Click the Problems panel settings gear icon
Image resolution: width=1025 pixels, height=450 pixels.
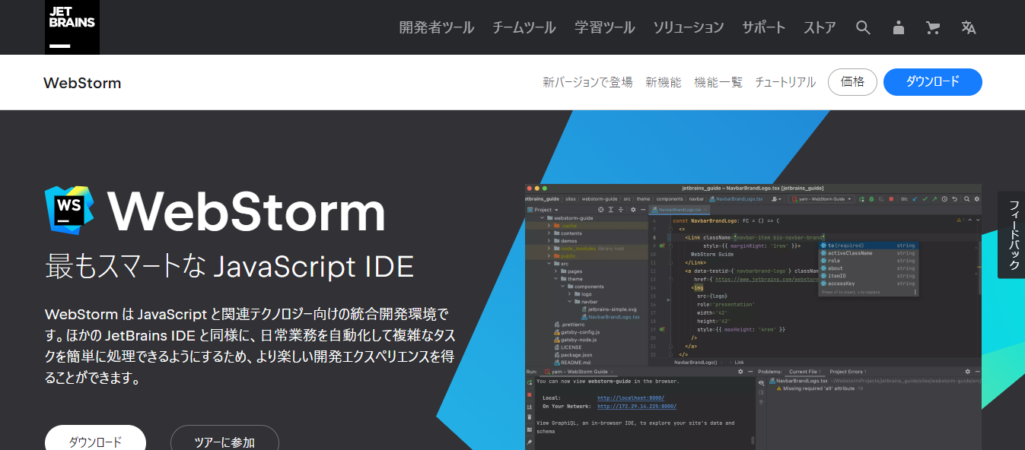coord(967,372)
